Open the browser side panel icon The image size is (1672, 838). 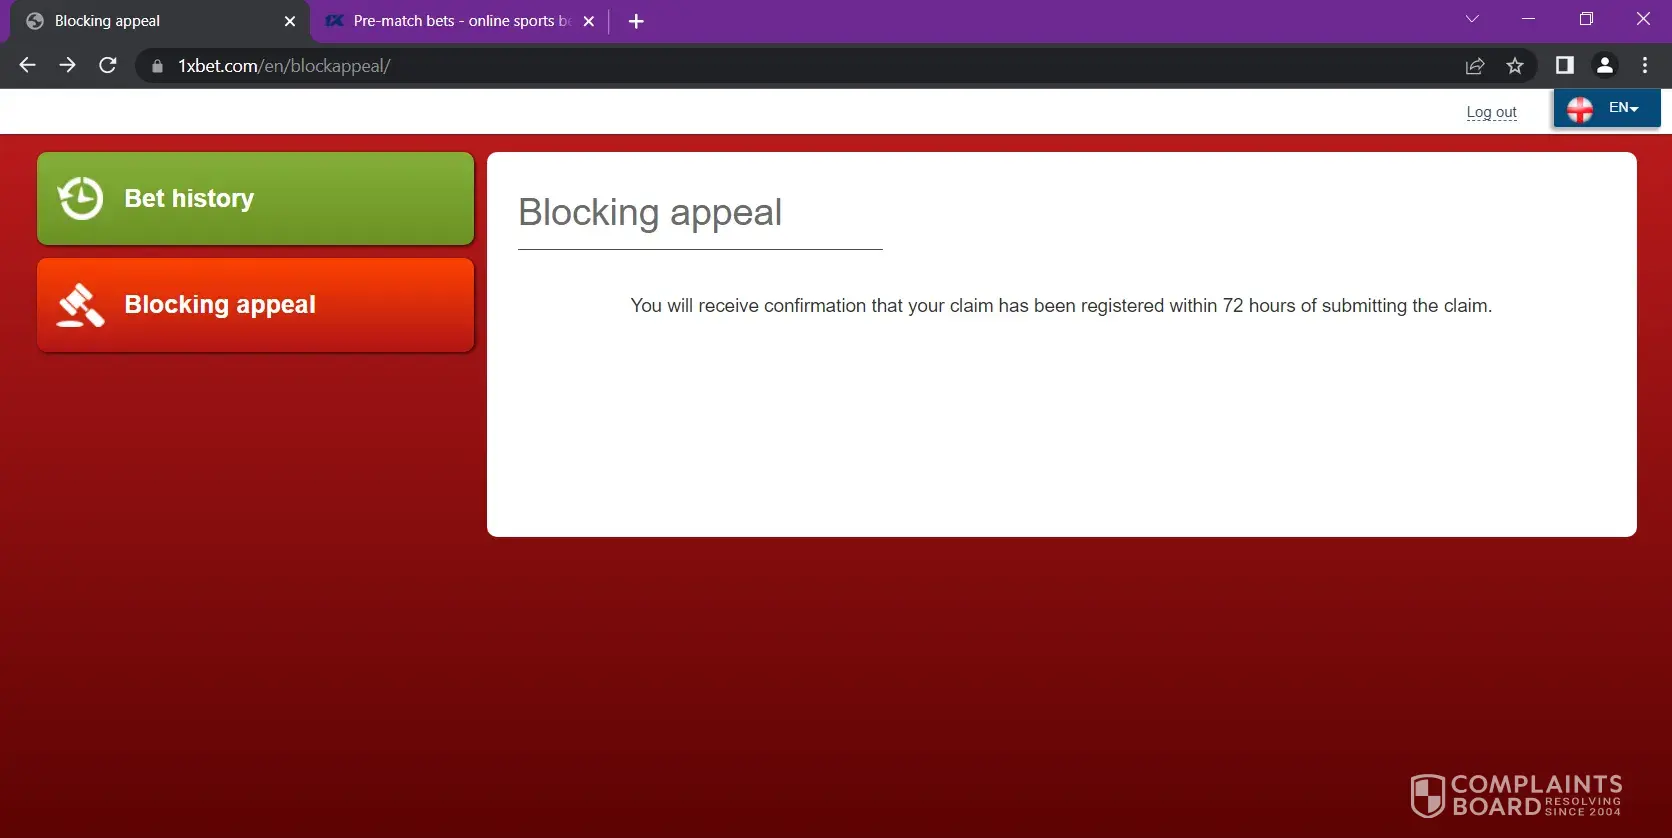[1564, 66]
